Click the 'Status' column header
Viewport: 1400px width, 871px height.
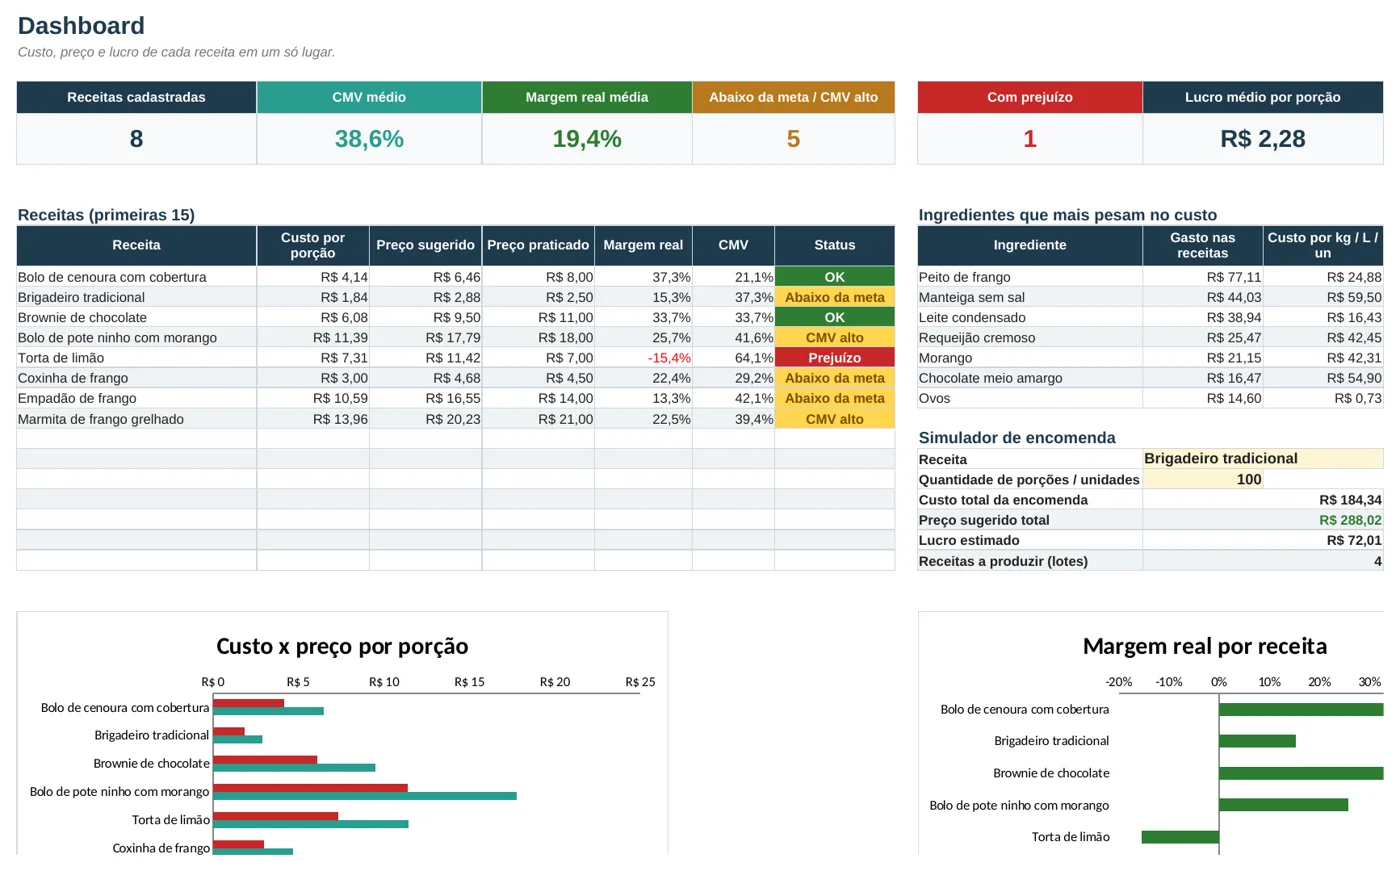[x=835, y=245]
